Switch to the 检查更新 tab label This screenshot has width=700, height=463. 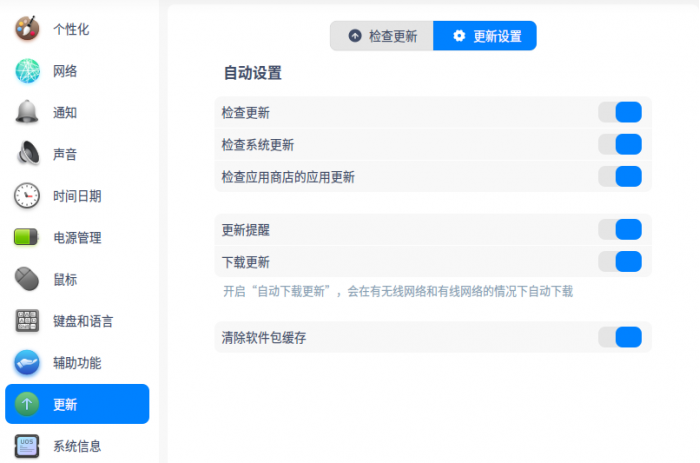coord(393,36)
